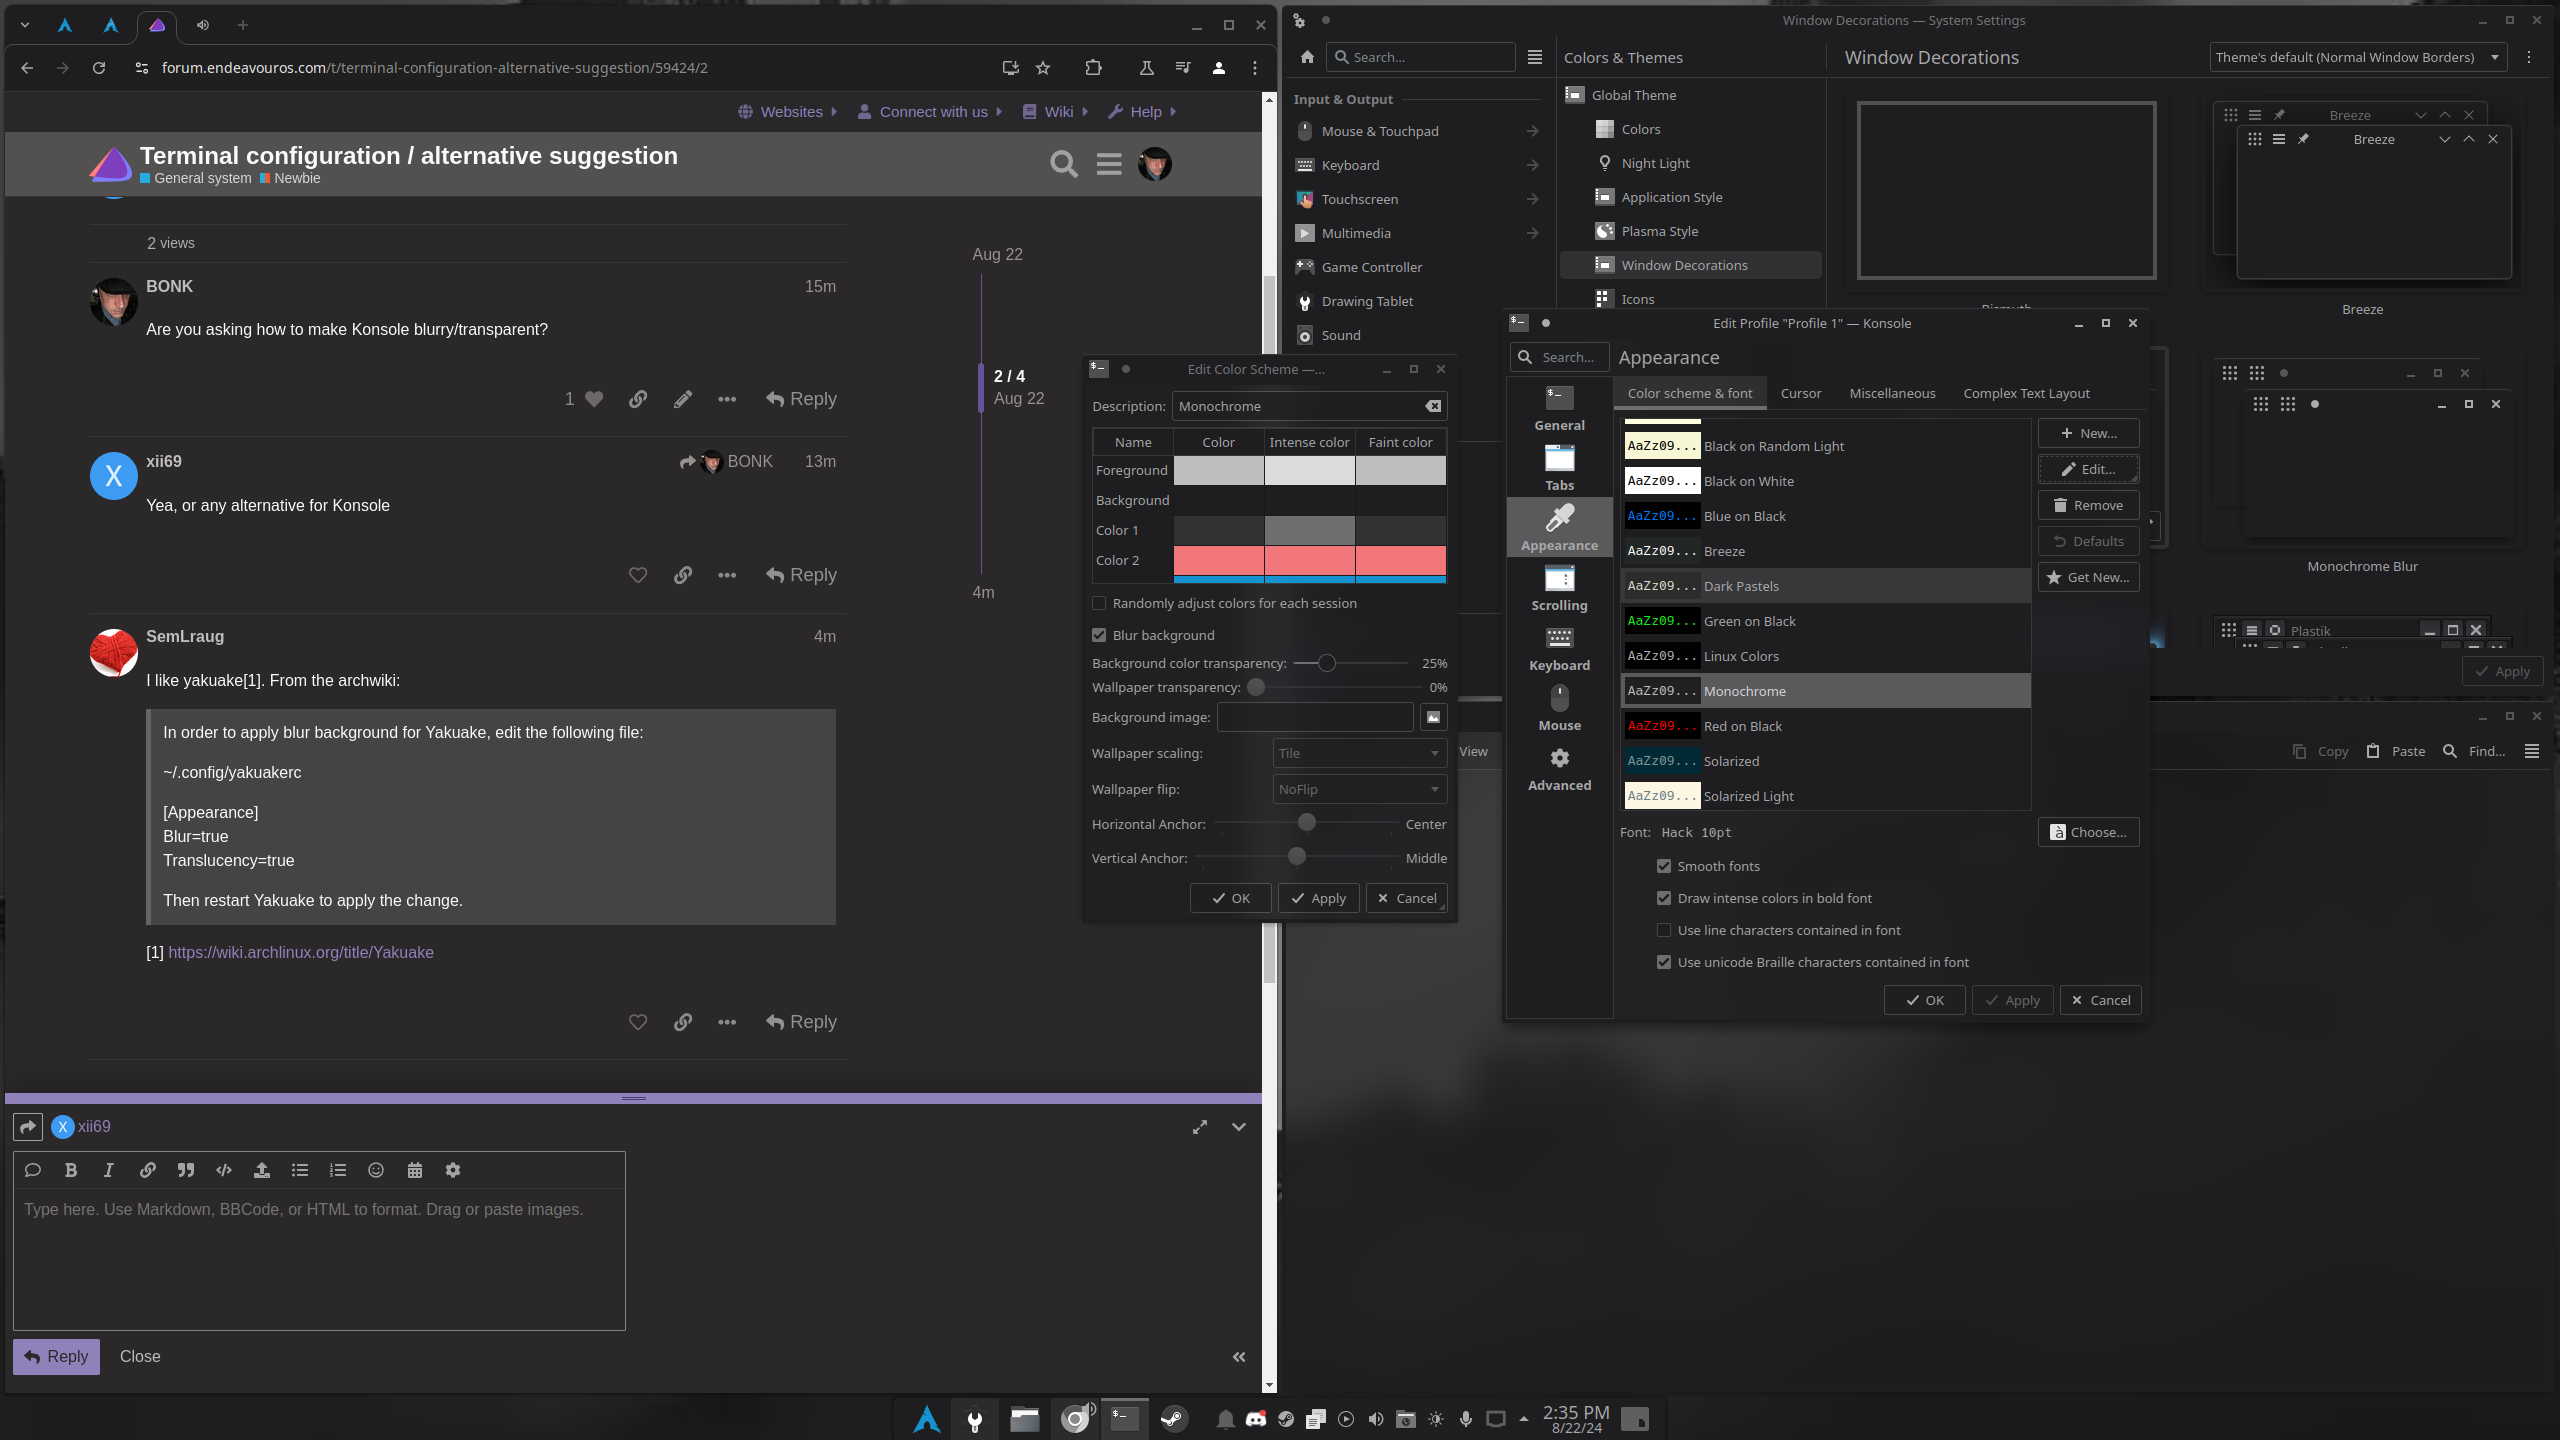Untick Blur background checkbox
The height and width of the screenshot is (1440, 2560).
pyautogui.click(x=1099, y=635)
